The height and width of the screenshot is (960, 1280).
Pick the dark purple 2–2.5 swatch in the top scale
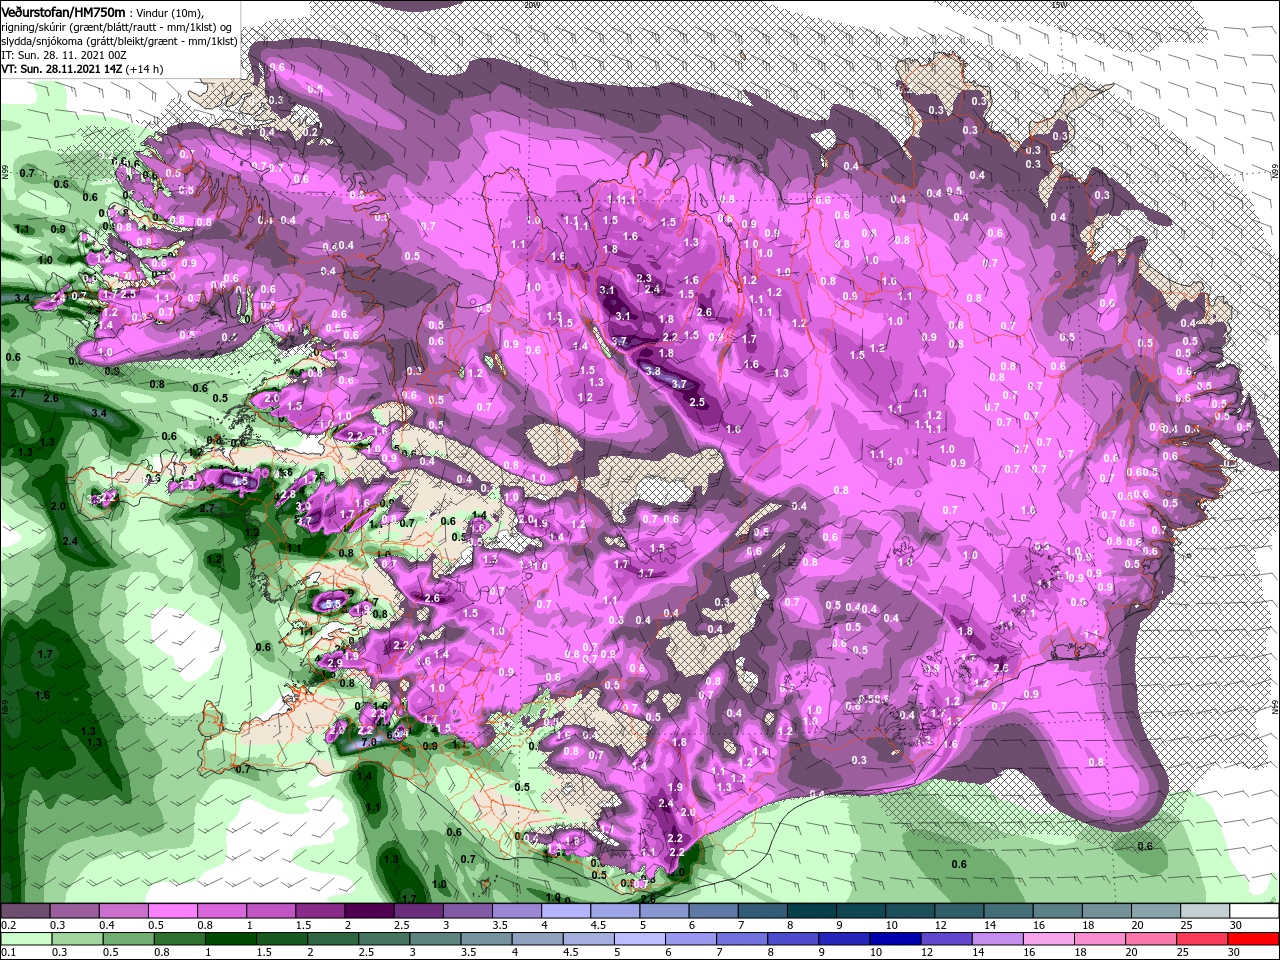tap(368, 910)
